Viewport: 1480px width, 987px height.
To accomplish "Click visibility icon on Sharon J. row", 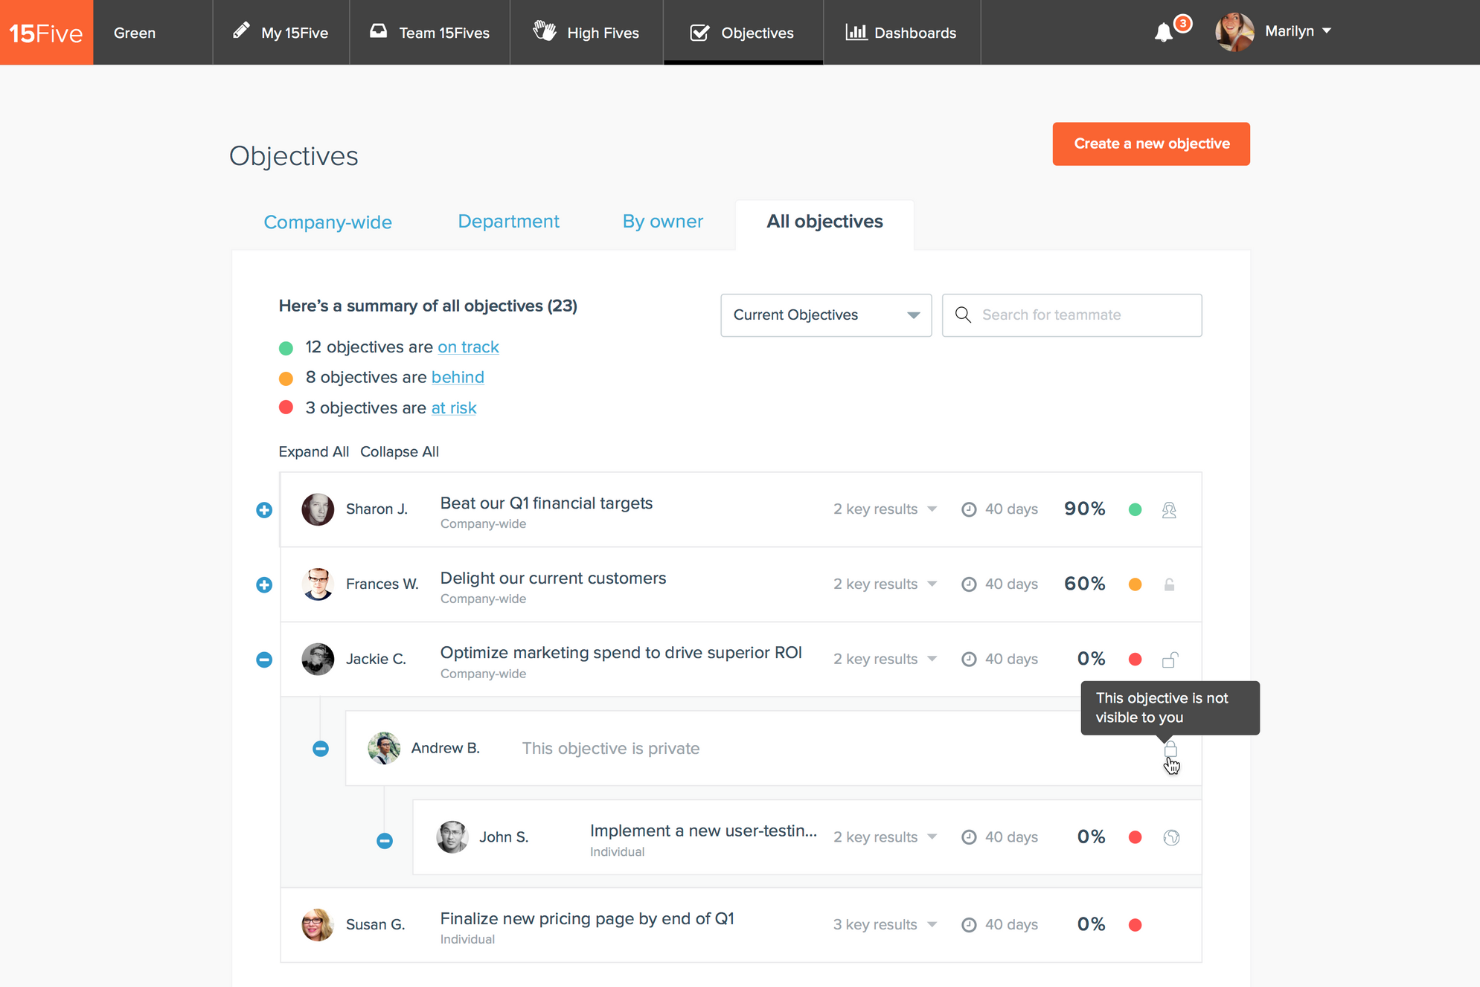I will click(1169, 510).
